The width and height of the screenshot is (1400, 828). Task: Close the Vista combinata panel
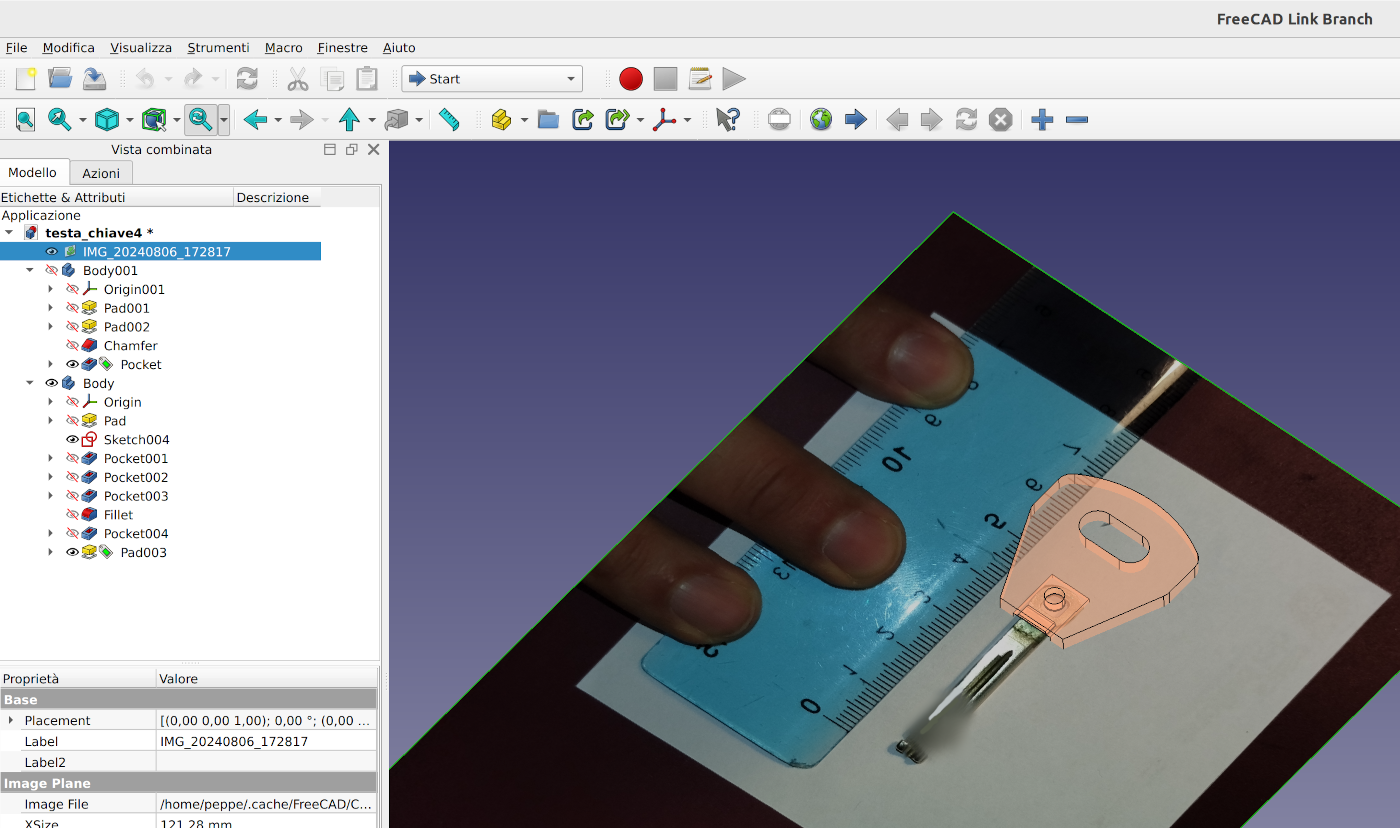pyautogui.click(x=374, y=150)
